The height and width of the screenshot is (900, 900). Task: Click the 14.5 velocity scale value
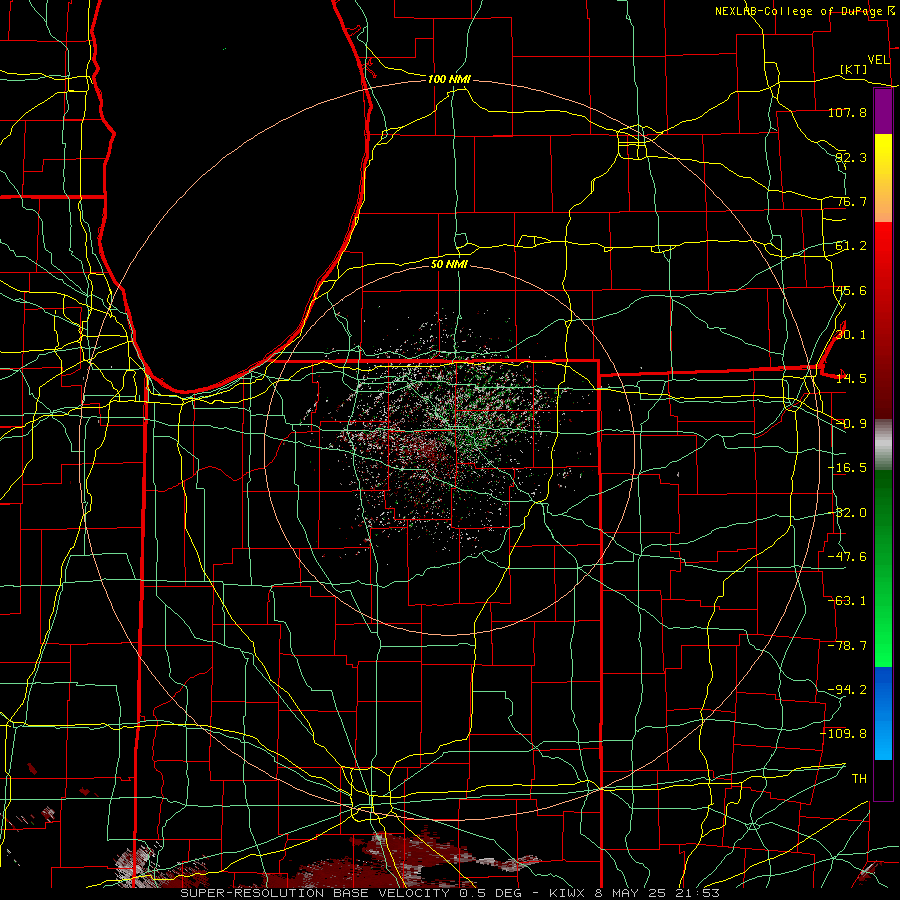pyautogui.click(x=851, y=379)
